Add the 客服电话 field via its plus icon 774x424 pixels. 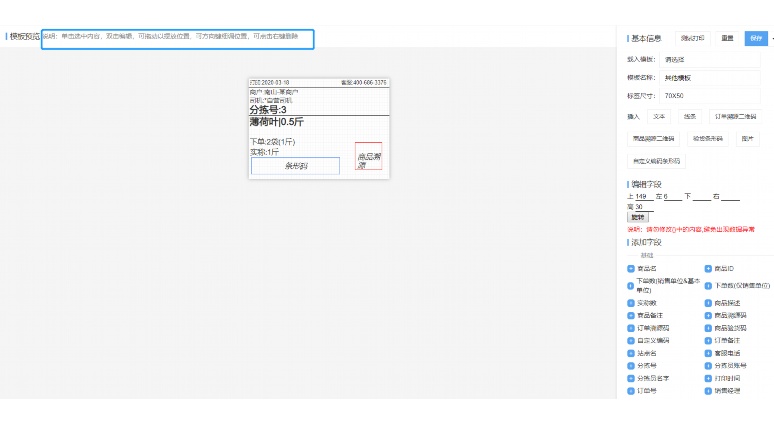point(708,353)
